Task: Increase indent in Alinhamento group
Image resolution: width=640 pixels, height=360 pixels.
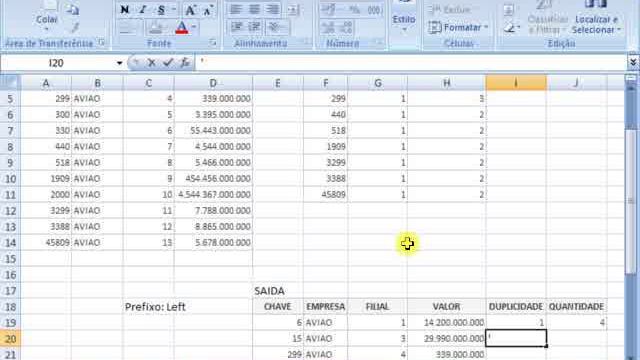Action: [255, 27]
